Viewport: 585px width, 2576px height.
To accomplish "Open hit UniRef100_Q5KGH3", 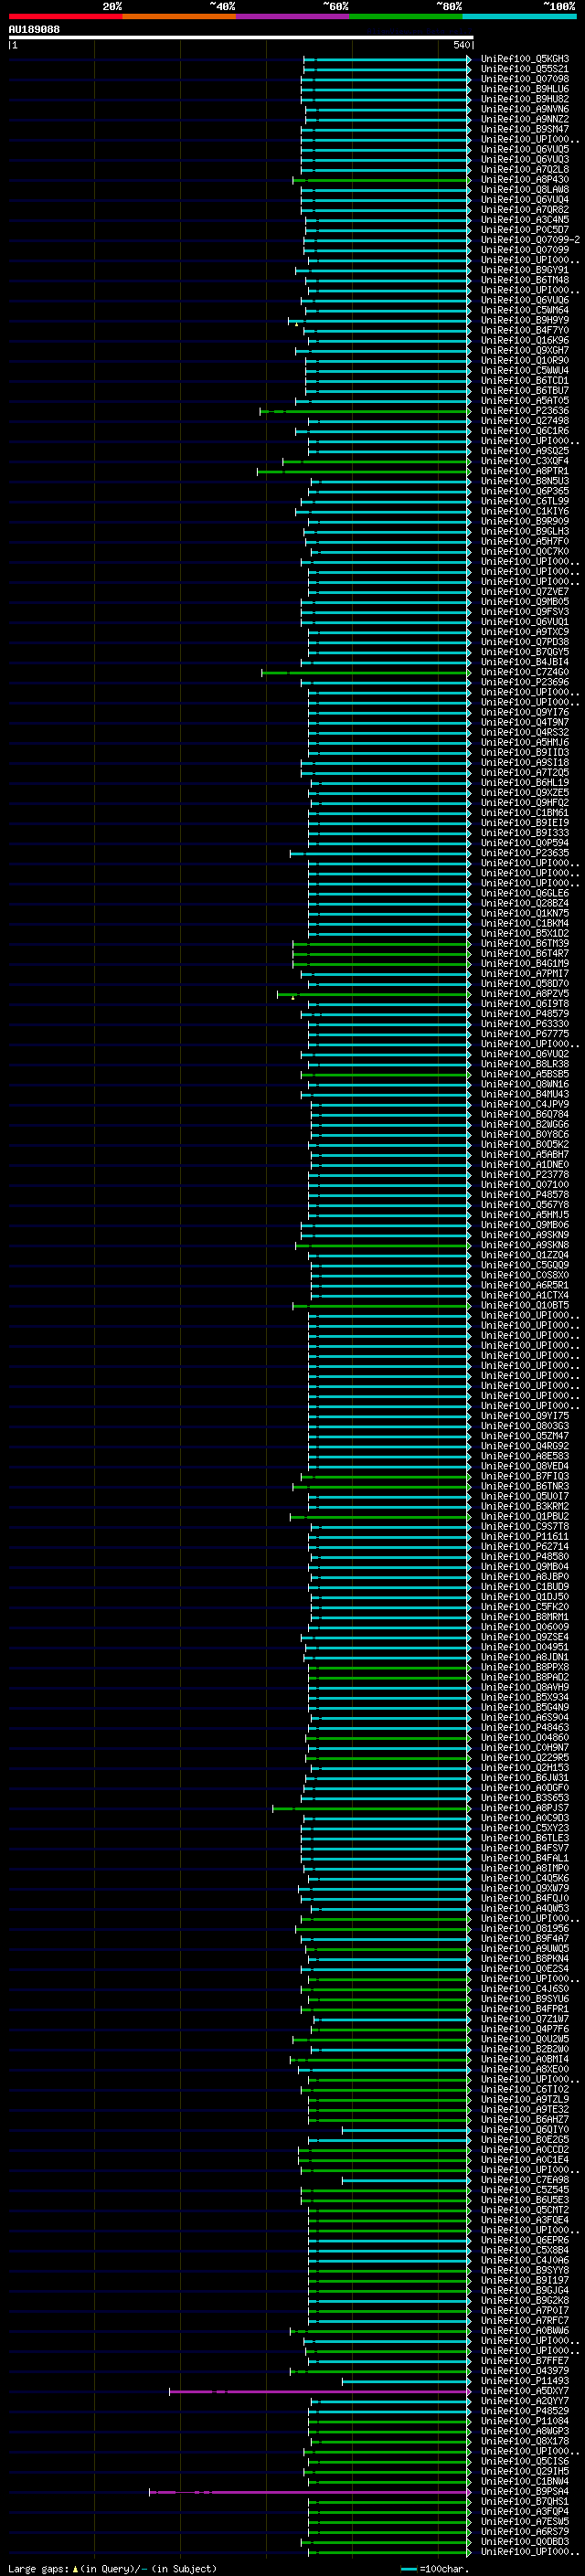I will pyautogui.click(x=525, y=59).
